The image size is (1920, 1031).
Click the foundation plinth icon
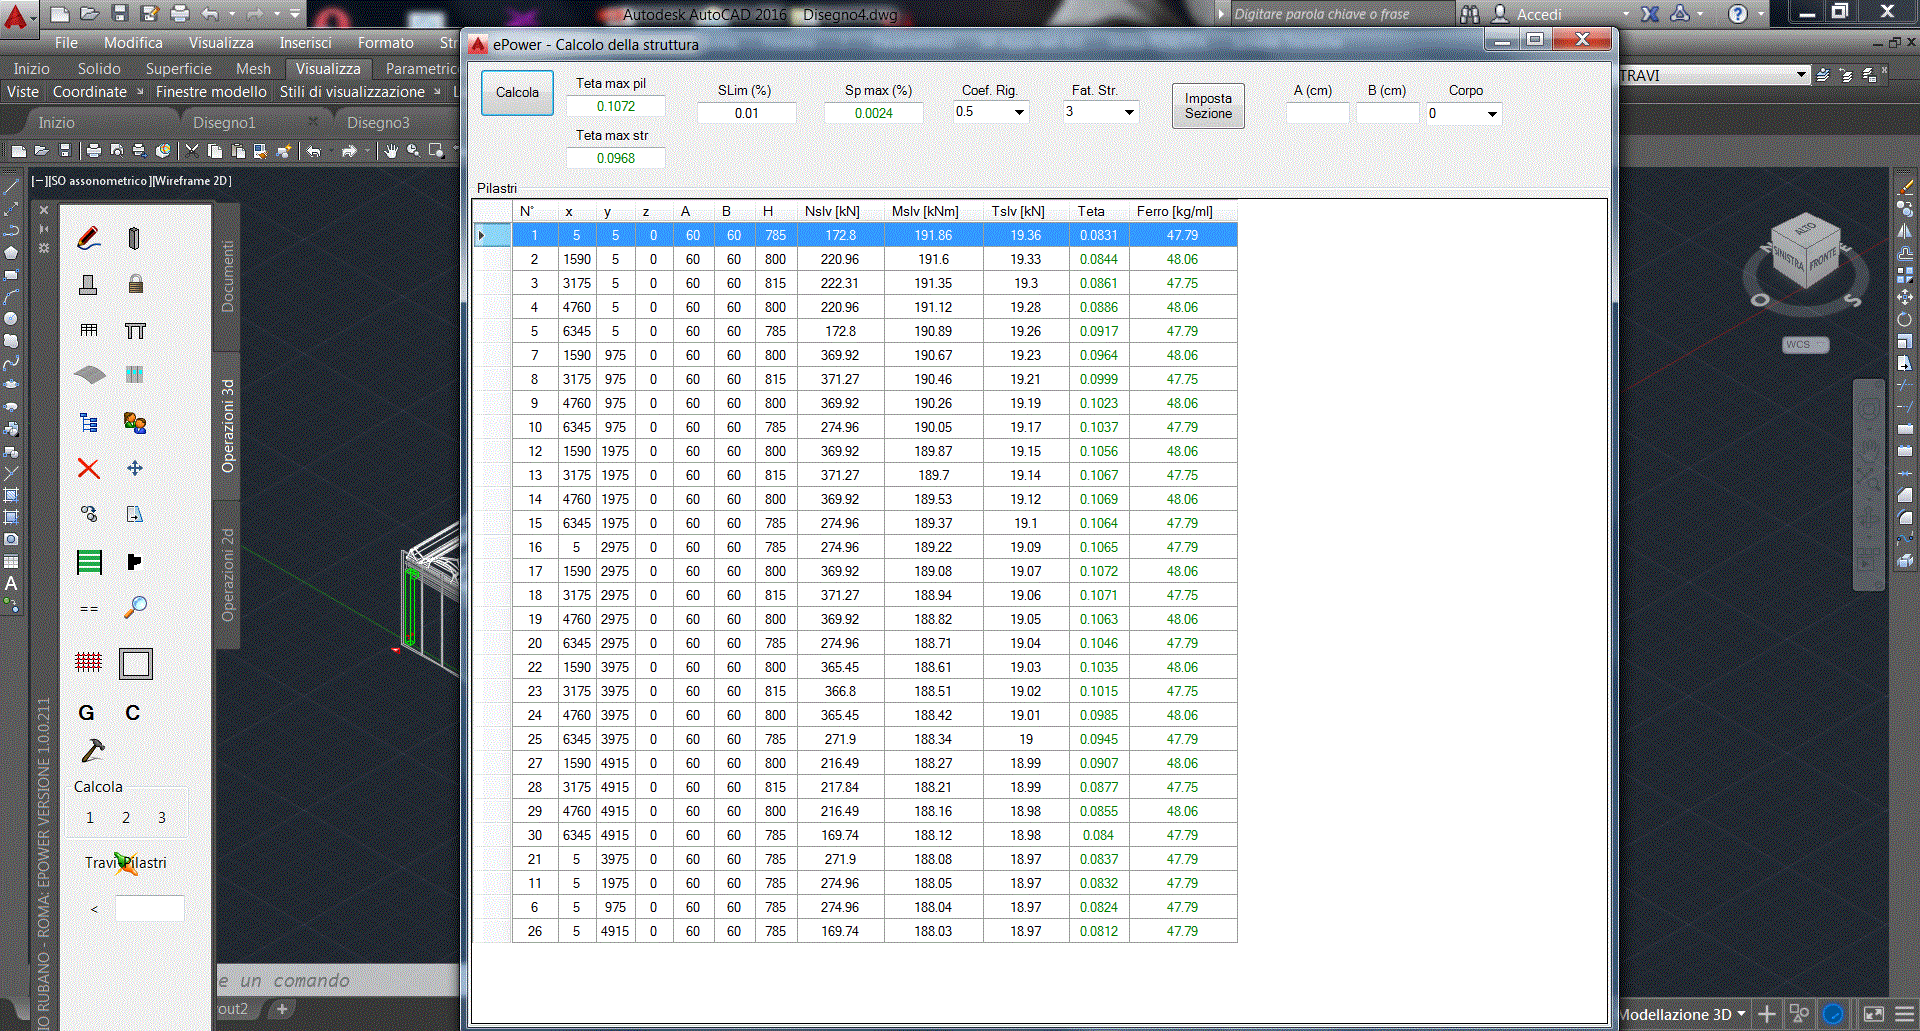pyautogui.click(x=88, y=285)
